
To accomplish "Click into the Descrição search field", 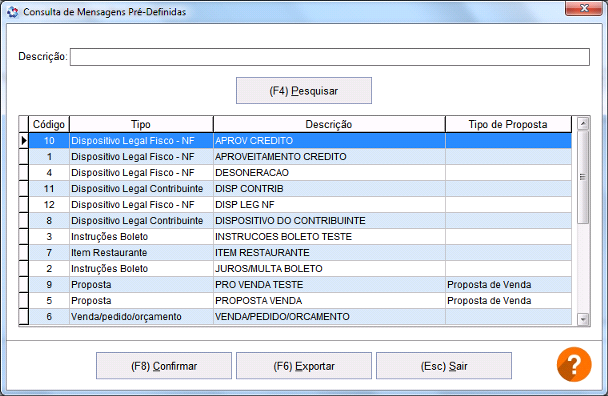I will point(330,57).
